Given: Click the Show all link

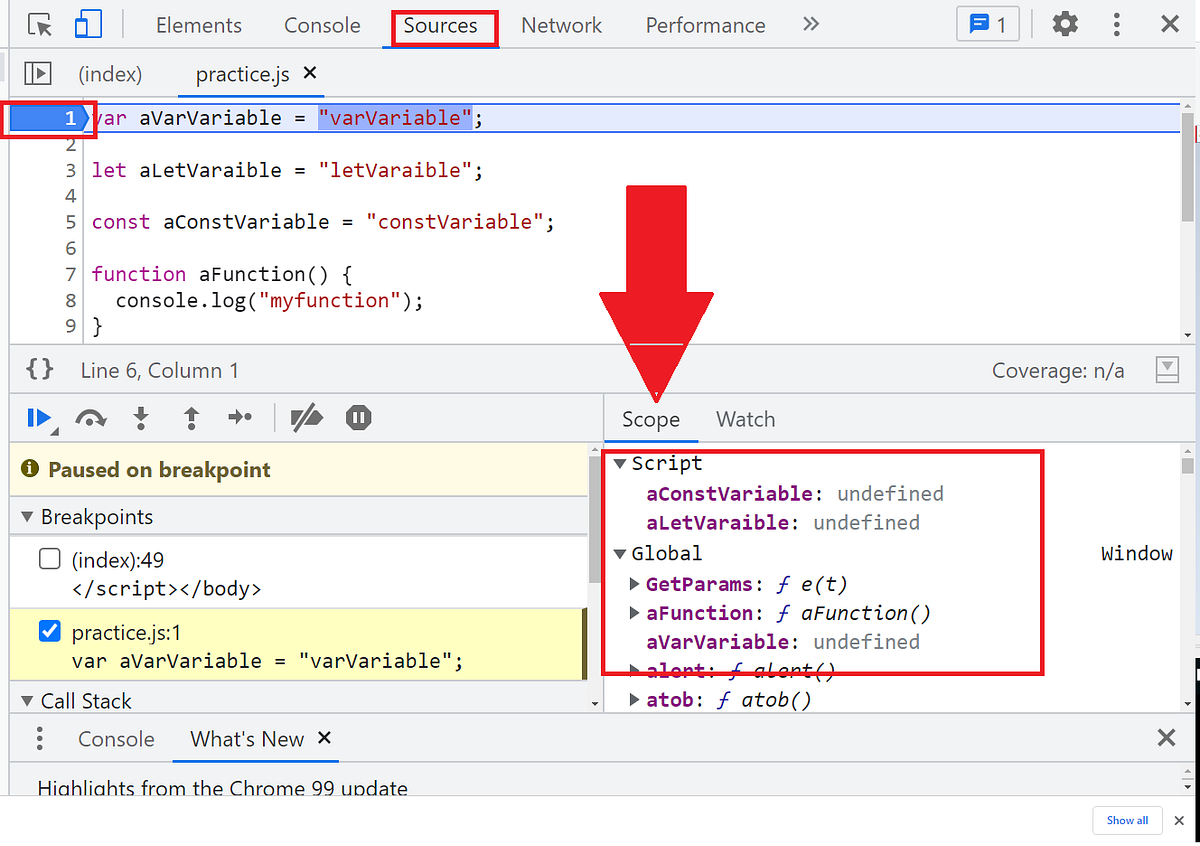Looking at the screenshot, I should point(1127,820).
